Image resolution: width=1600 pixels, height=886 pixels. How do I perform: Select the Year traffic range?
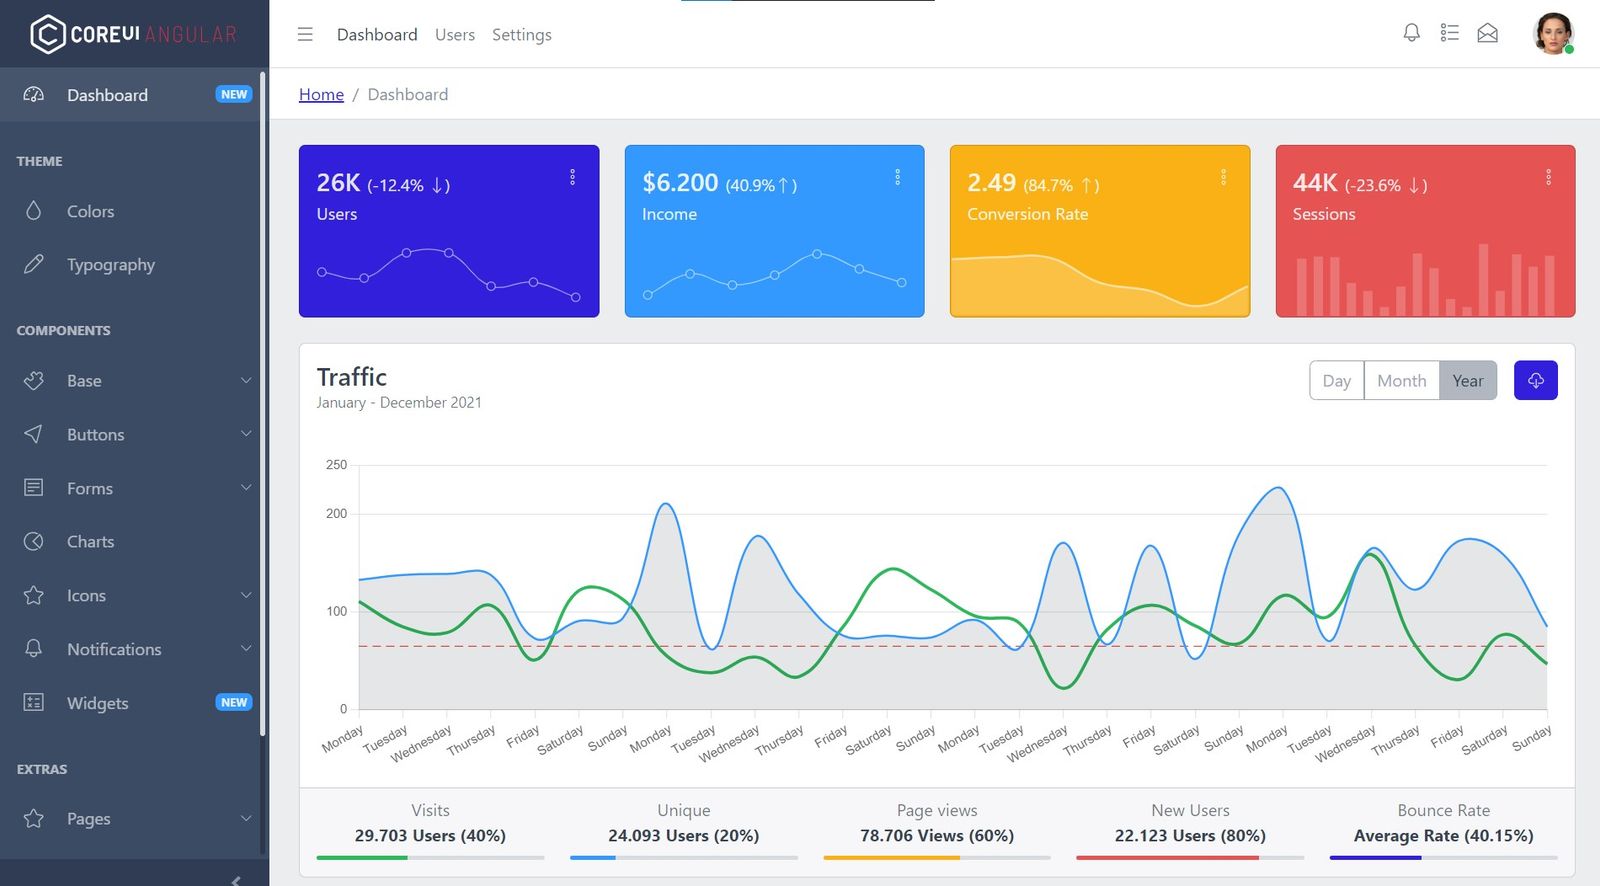point(1468,380)
